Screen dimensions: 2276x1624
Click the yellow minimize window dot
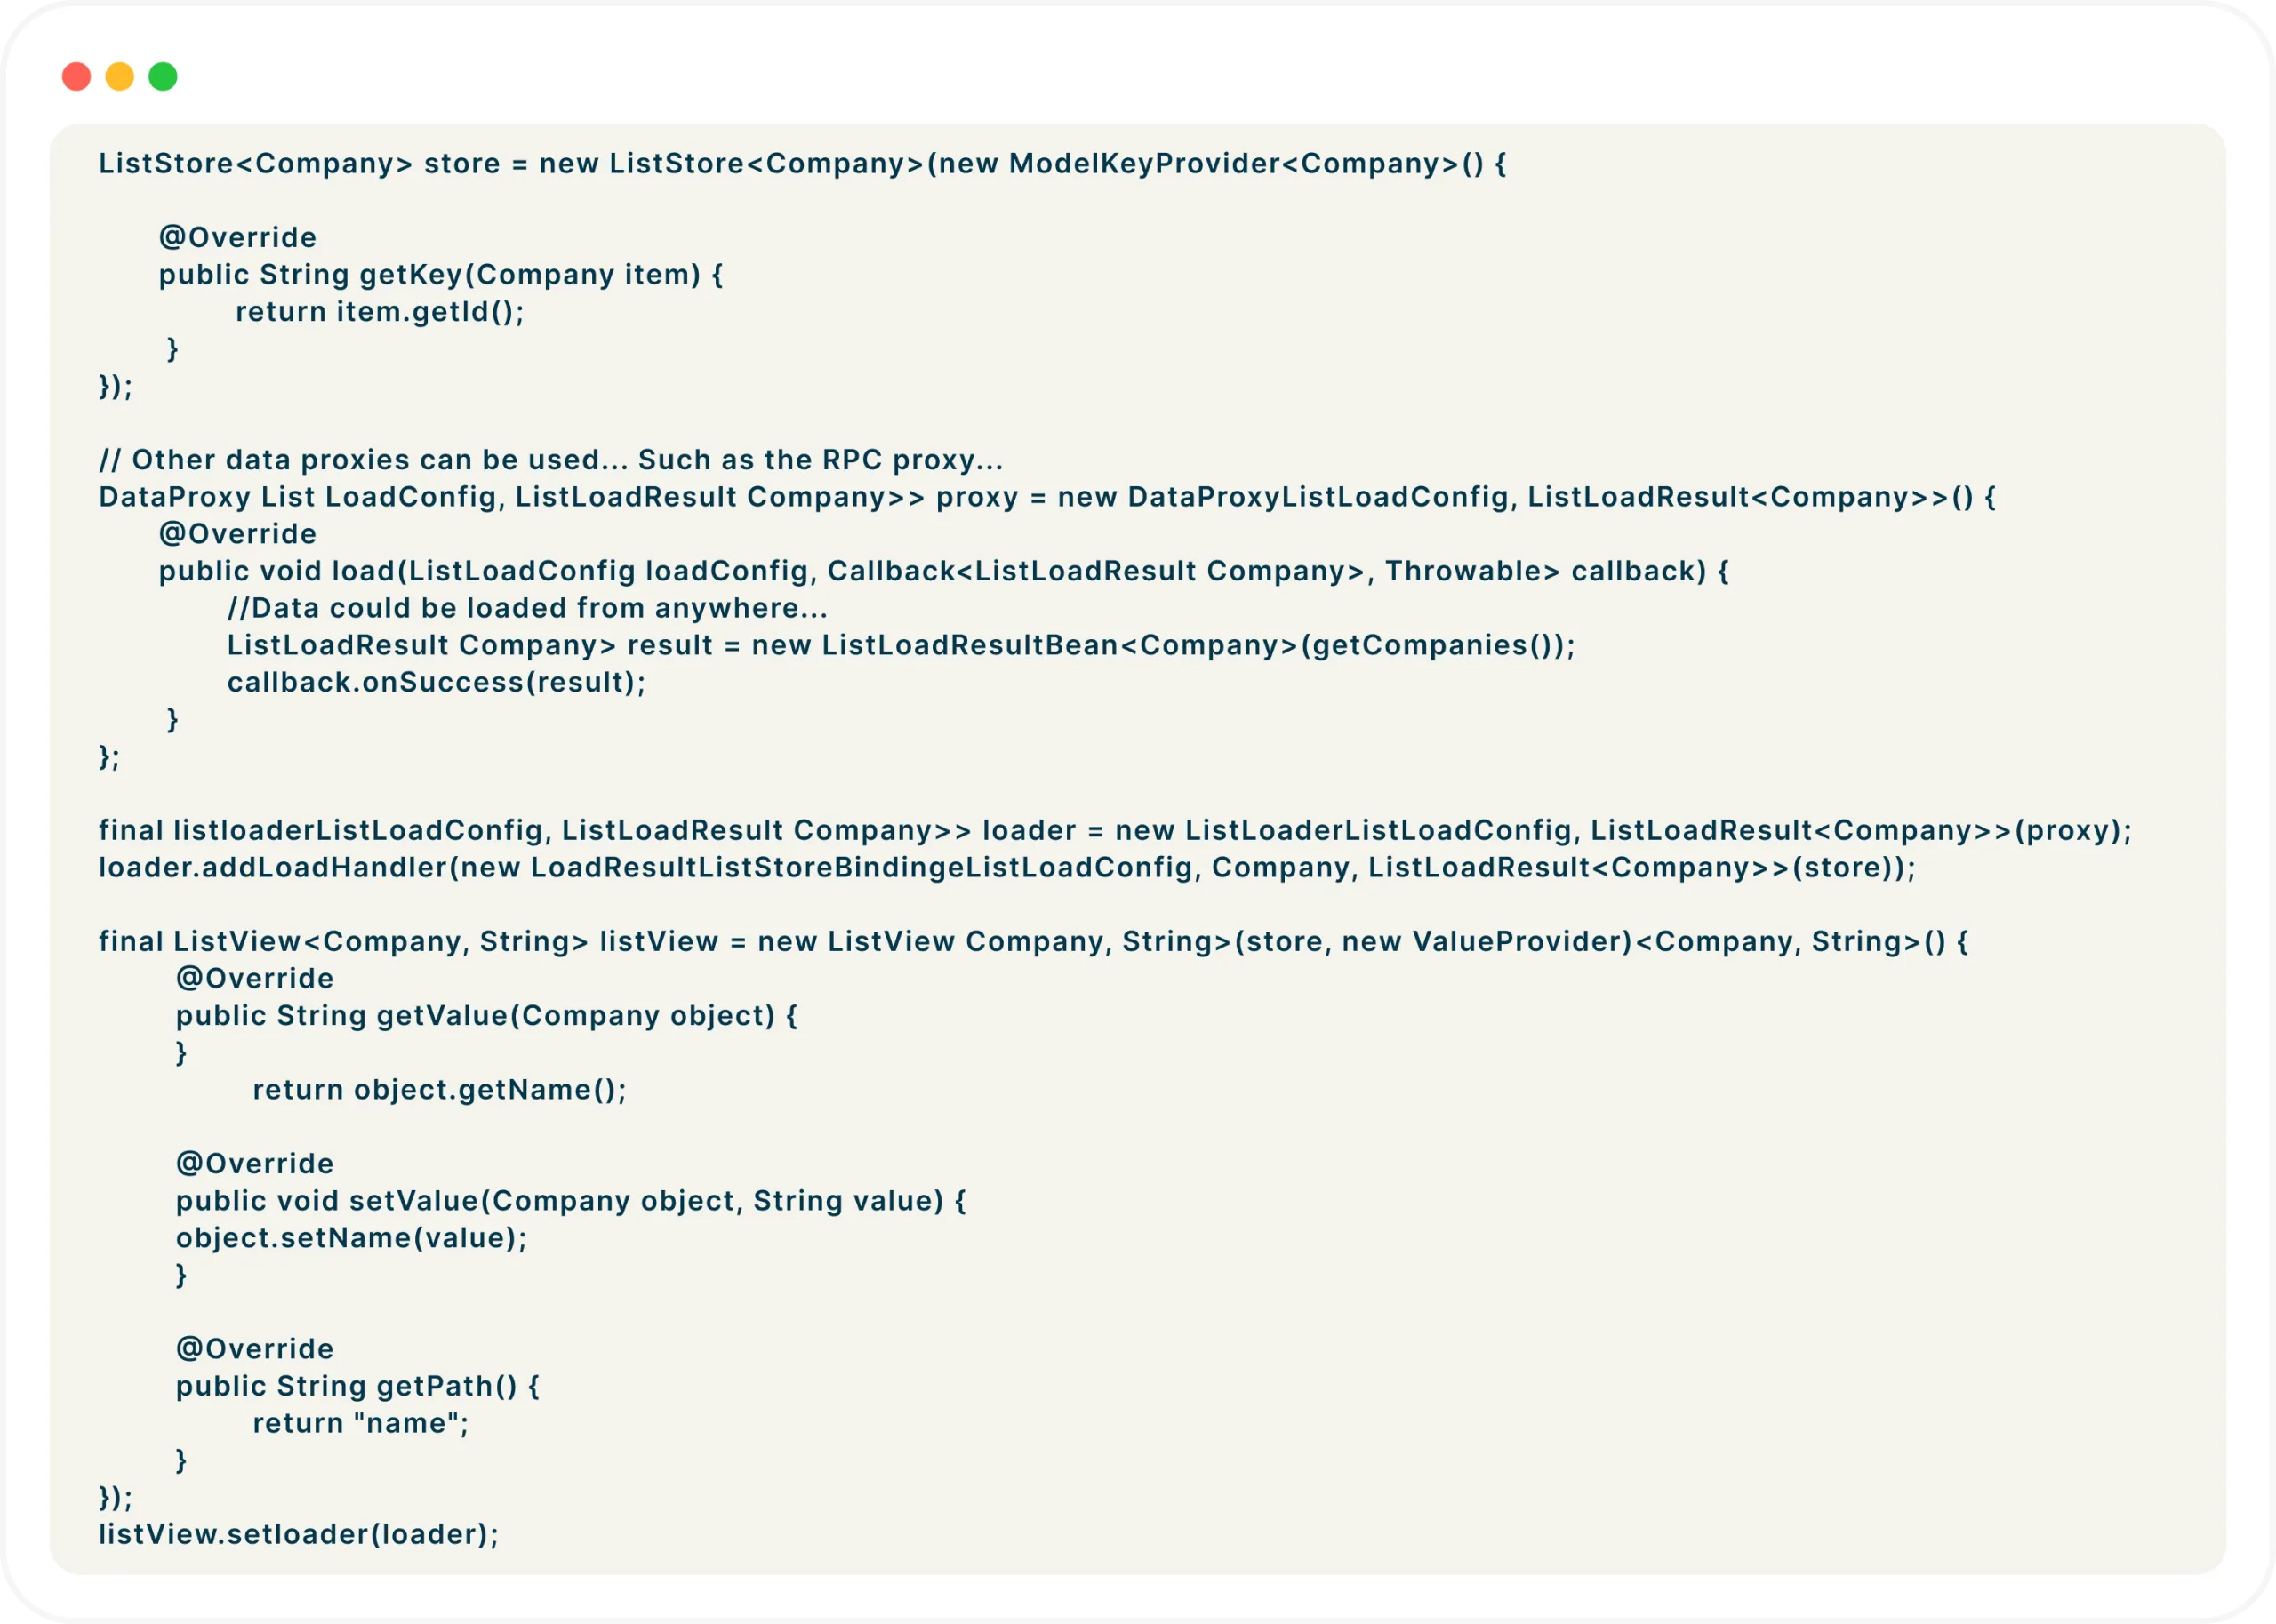coord(120,77)
